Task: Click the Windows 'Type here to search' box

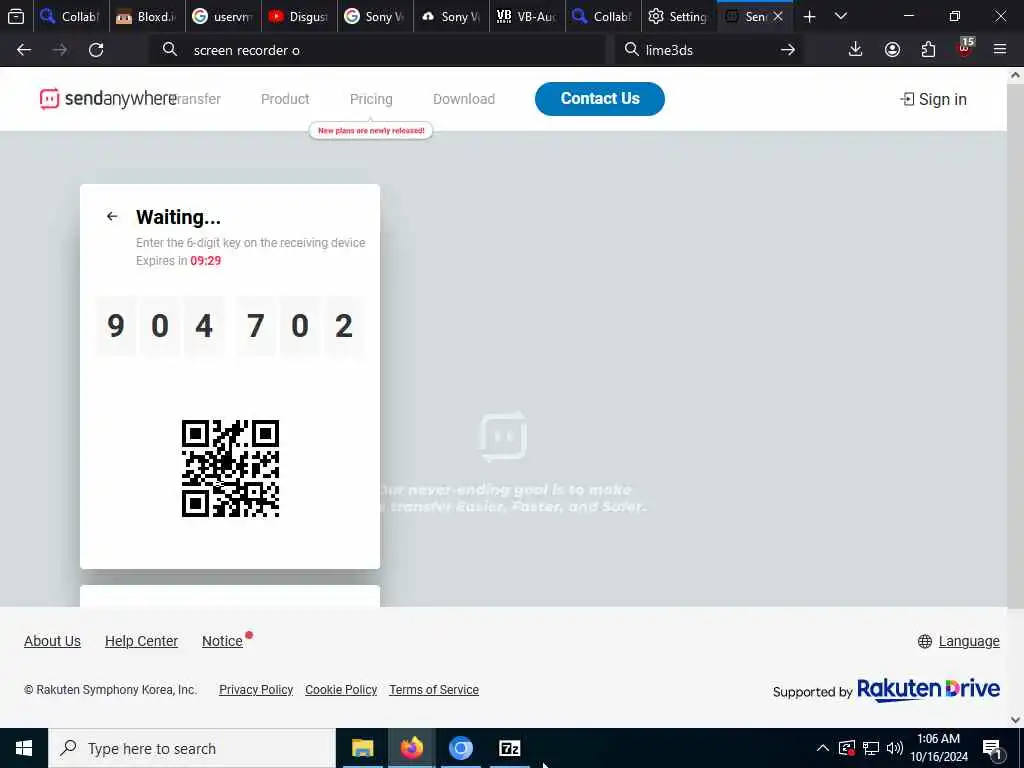Action: [192, 748]
